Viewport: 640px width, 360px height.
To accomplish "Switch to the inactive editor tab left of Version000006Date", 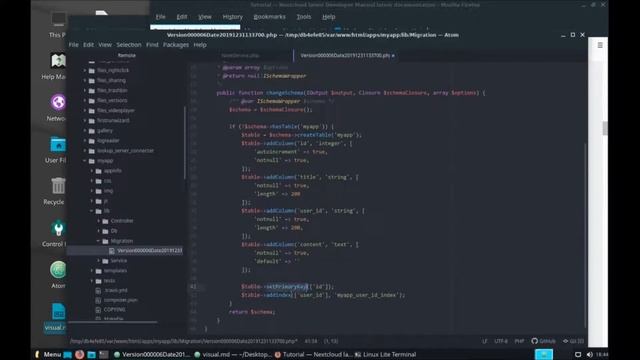I will pos(240,56).
